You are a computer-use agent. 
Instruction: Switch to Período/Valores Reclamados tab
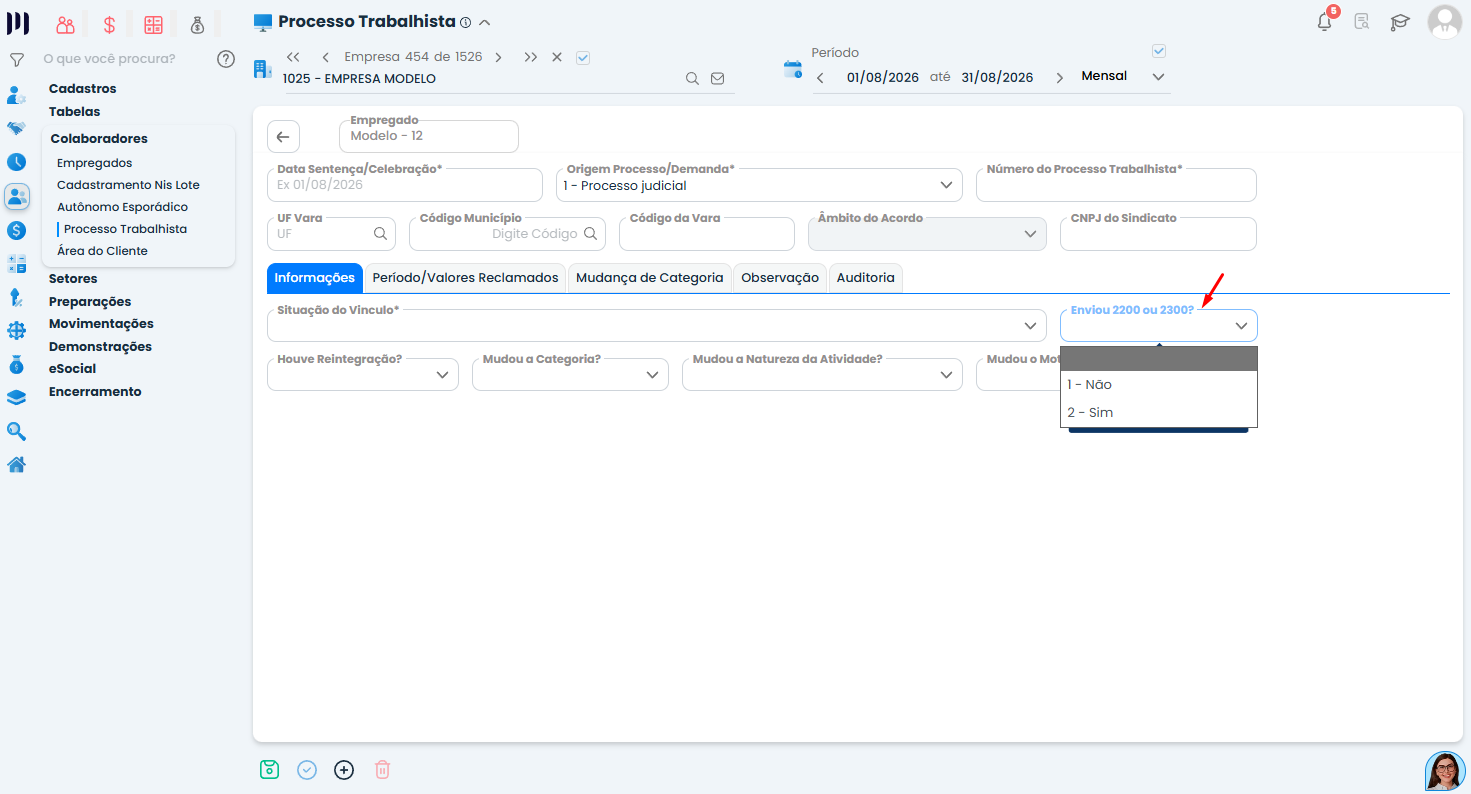(x=465, y=278)
